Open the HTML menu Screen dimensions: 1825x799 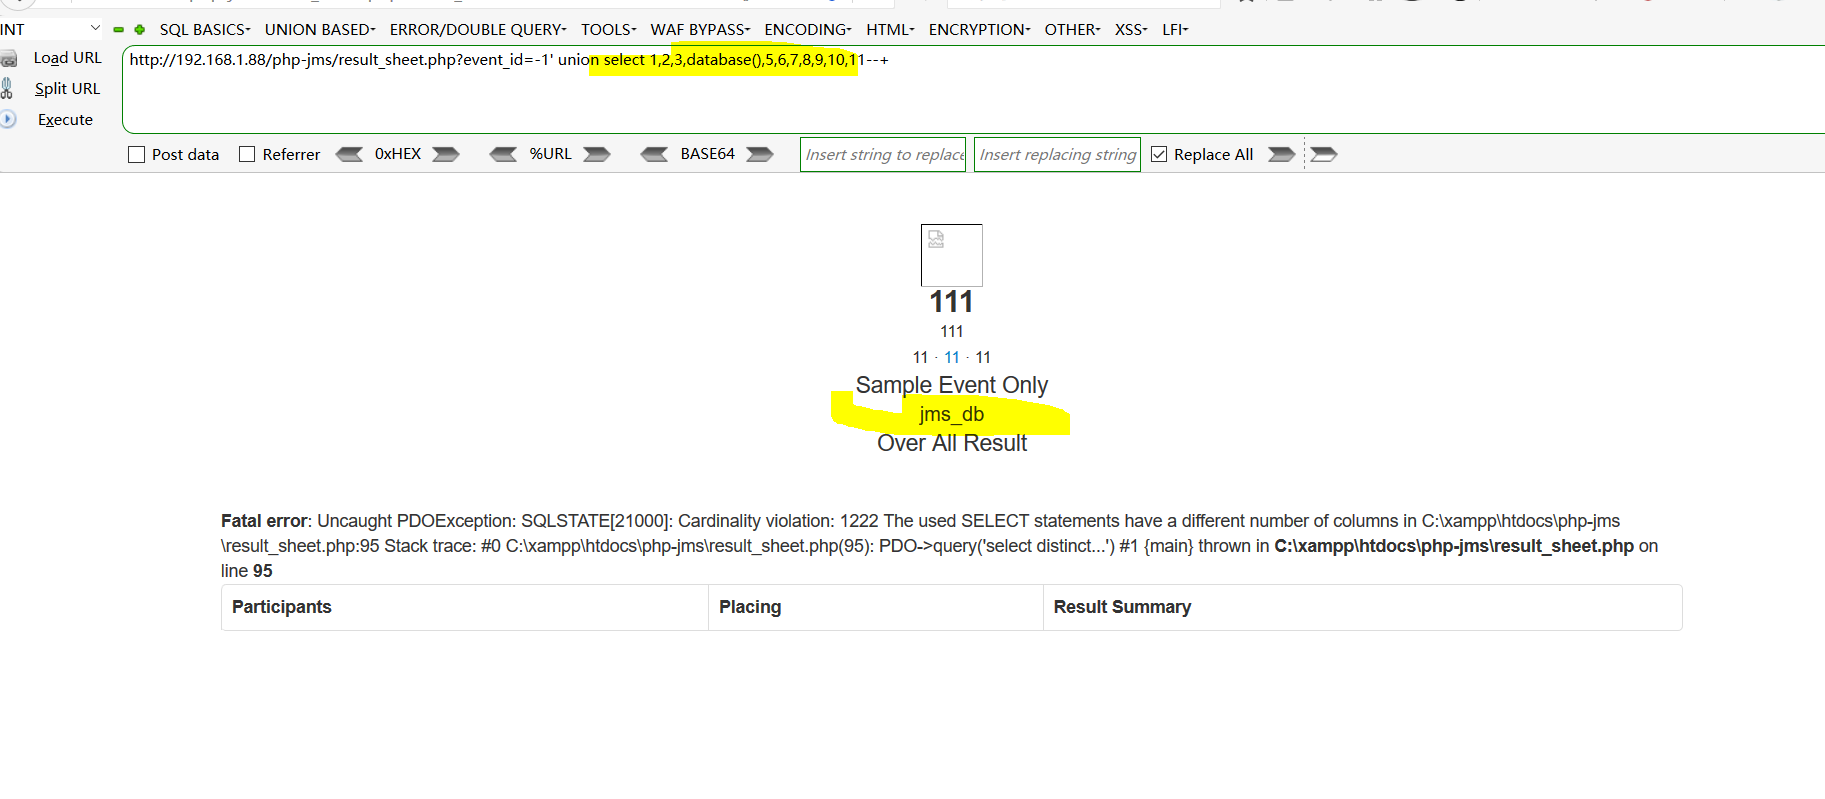(890, 30)
